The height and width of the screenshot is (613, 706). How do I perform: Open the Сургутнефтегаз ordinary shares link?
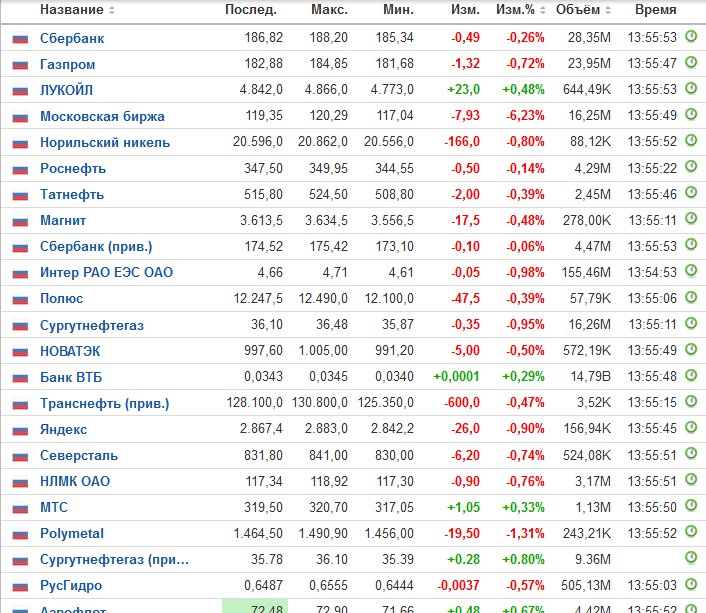tap(92, 325)
